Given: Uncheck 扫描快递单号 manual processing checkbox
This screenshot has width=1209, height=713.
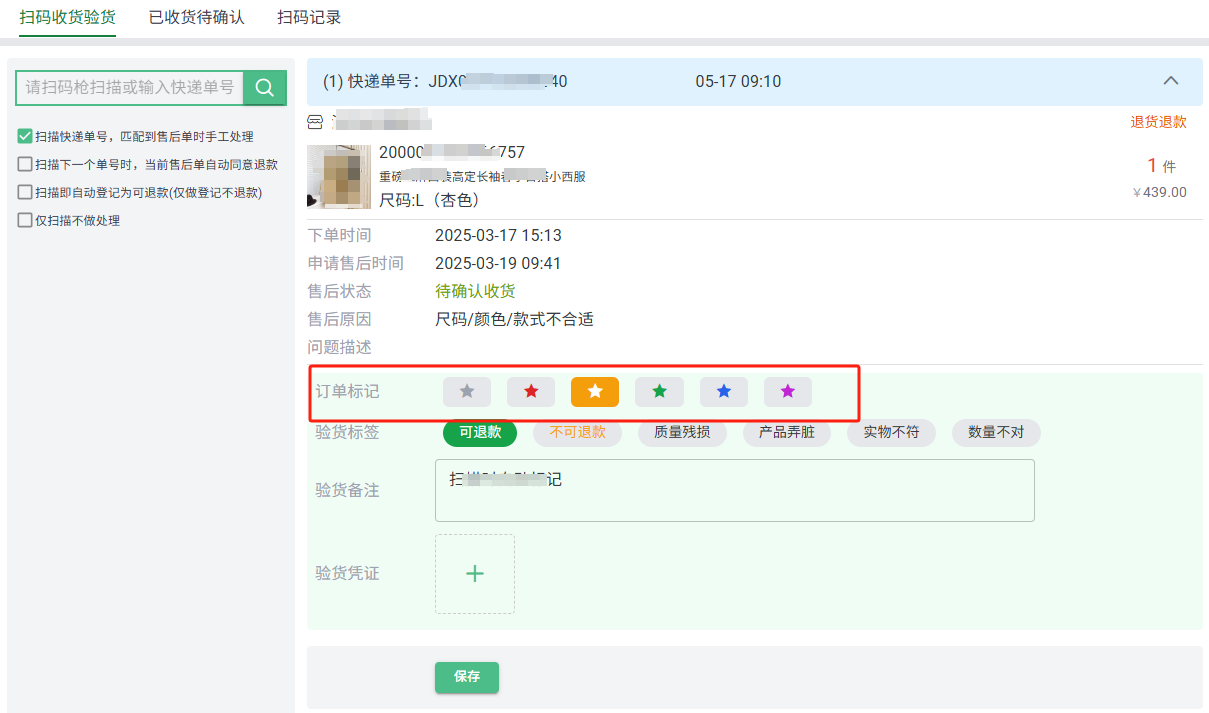Looking at the screenshot, I should coord(25,137).
